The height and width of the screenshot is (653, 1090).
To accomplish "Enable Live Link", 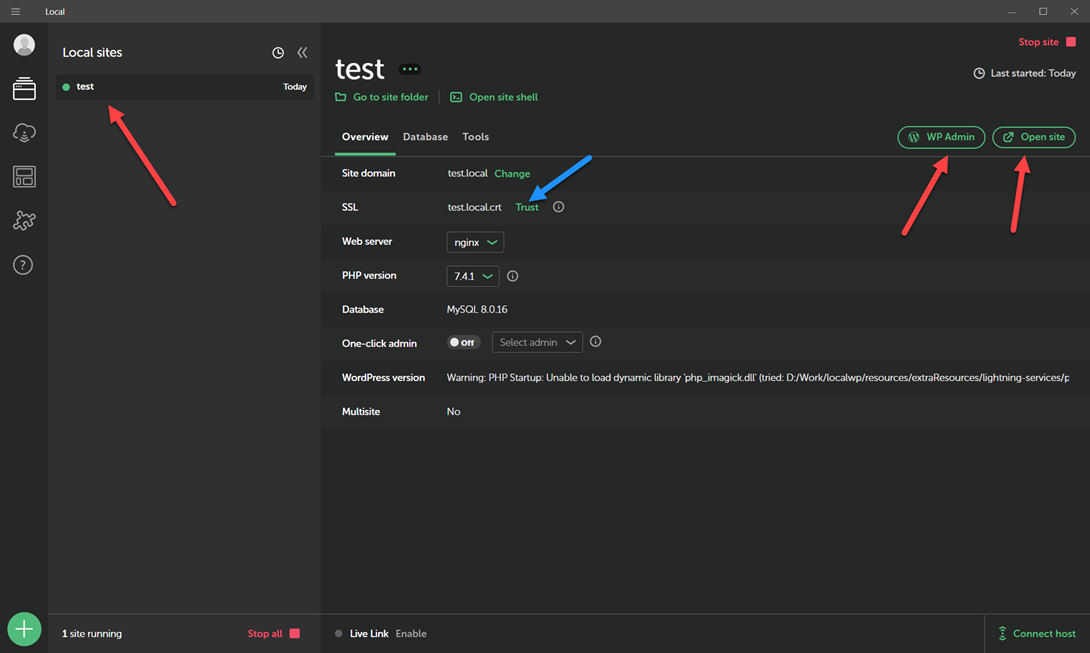I will tap(410, 633).
